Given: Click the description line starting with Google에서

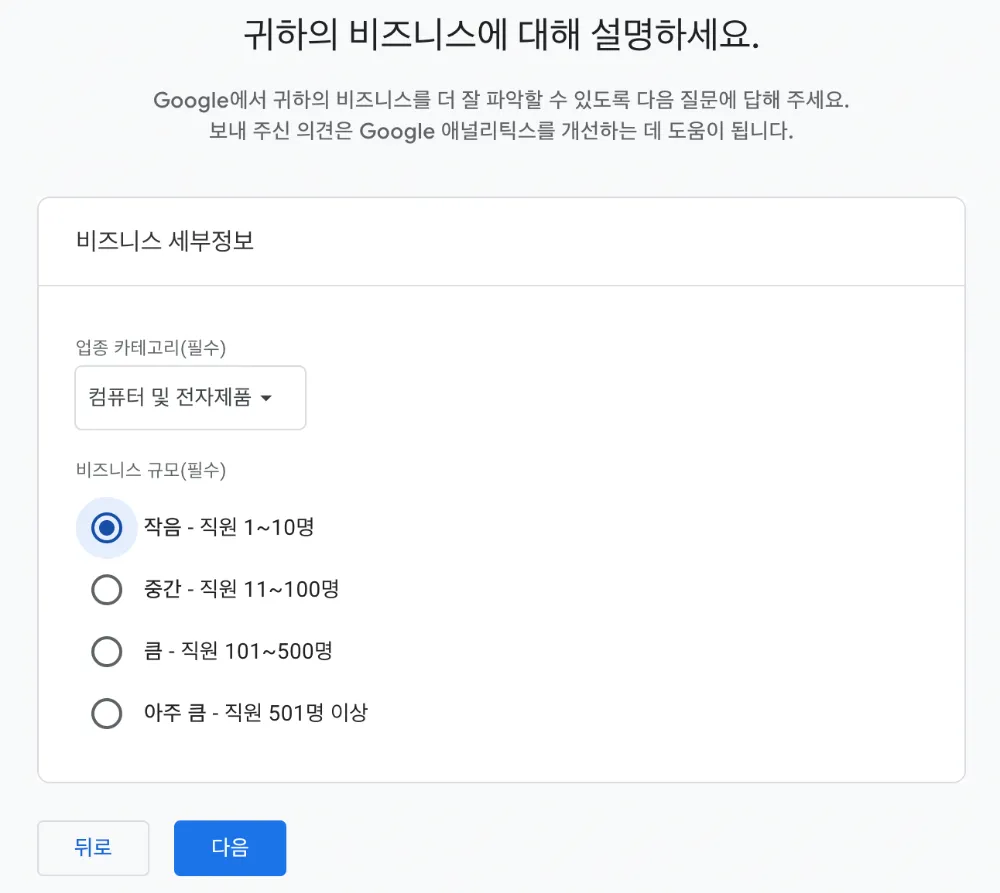Looking at the screenshot, I should (507, 100).
